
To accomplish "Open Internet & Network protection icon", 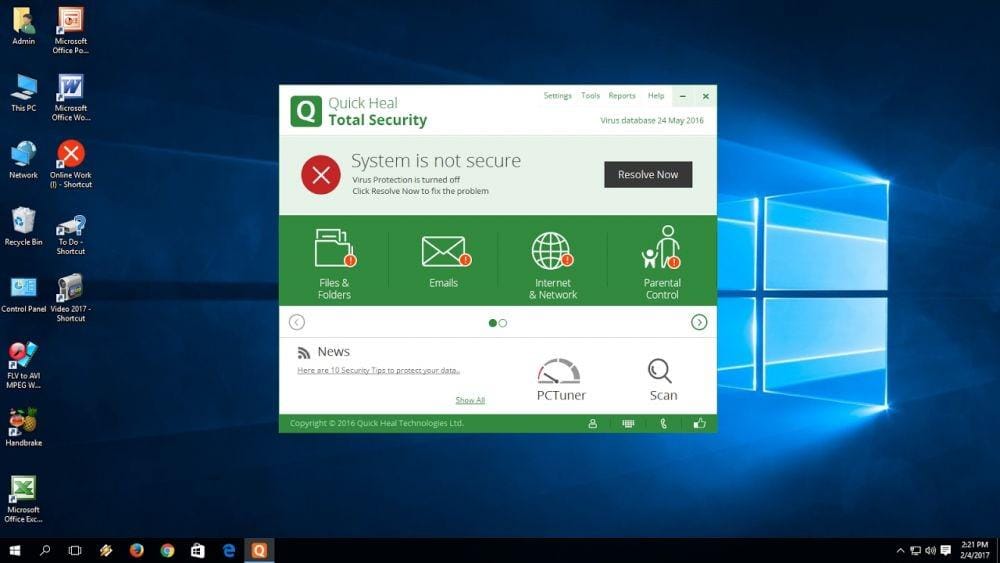I will click(552, 251).
